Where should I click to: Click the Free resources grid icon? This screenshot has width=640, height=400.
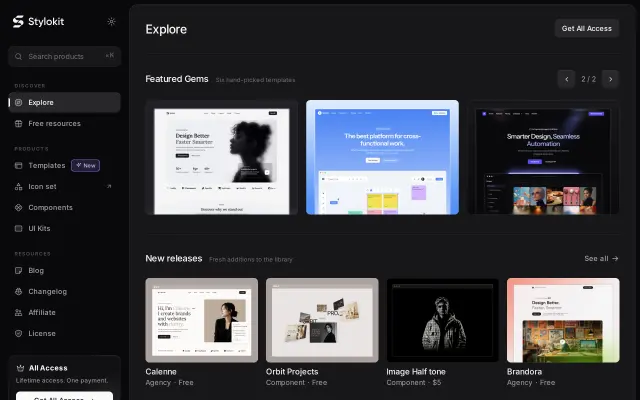click(18, 123)
